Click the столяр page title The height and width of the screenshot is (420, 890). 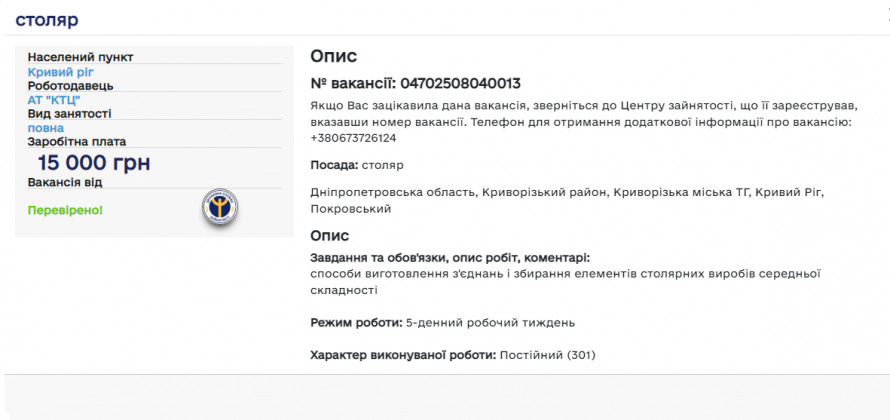[x=47, y=20]
